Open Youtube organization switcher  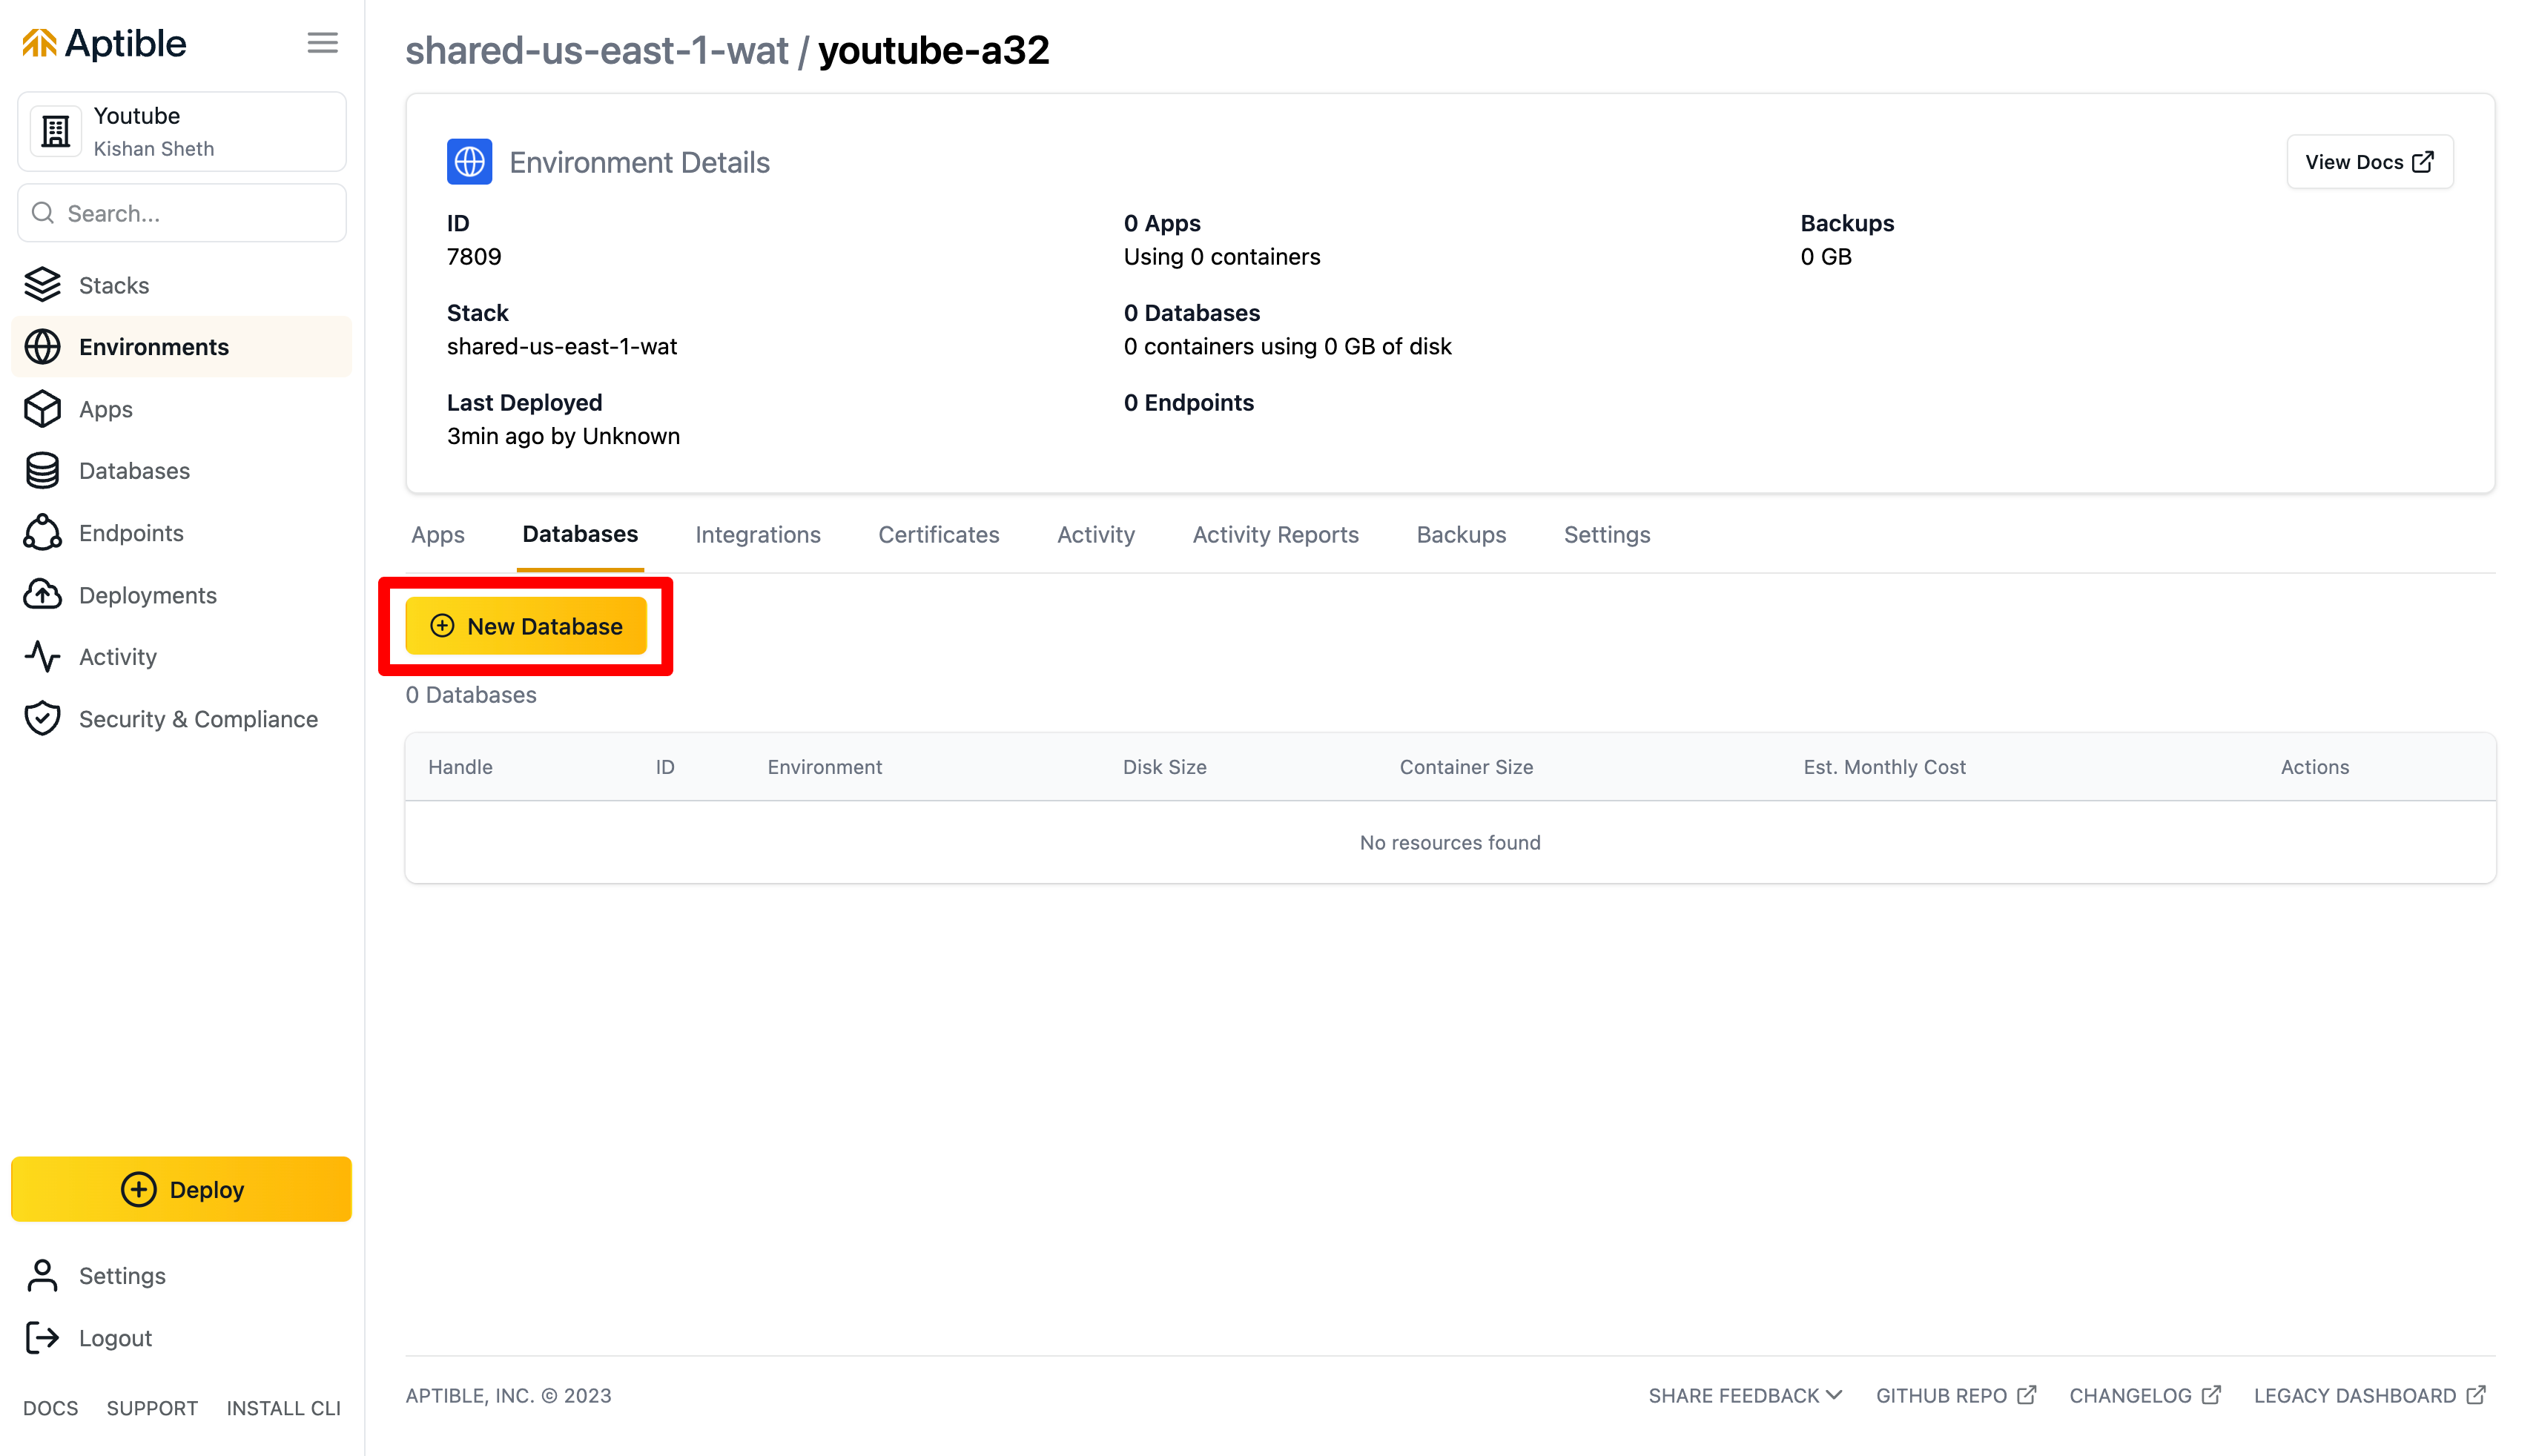click(181, 132)
